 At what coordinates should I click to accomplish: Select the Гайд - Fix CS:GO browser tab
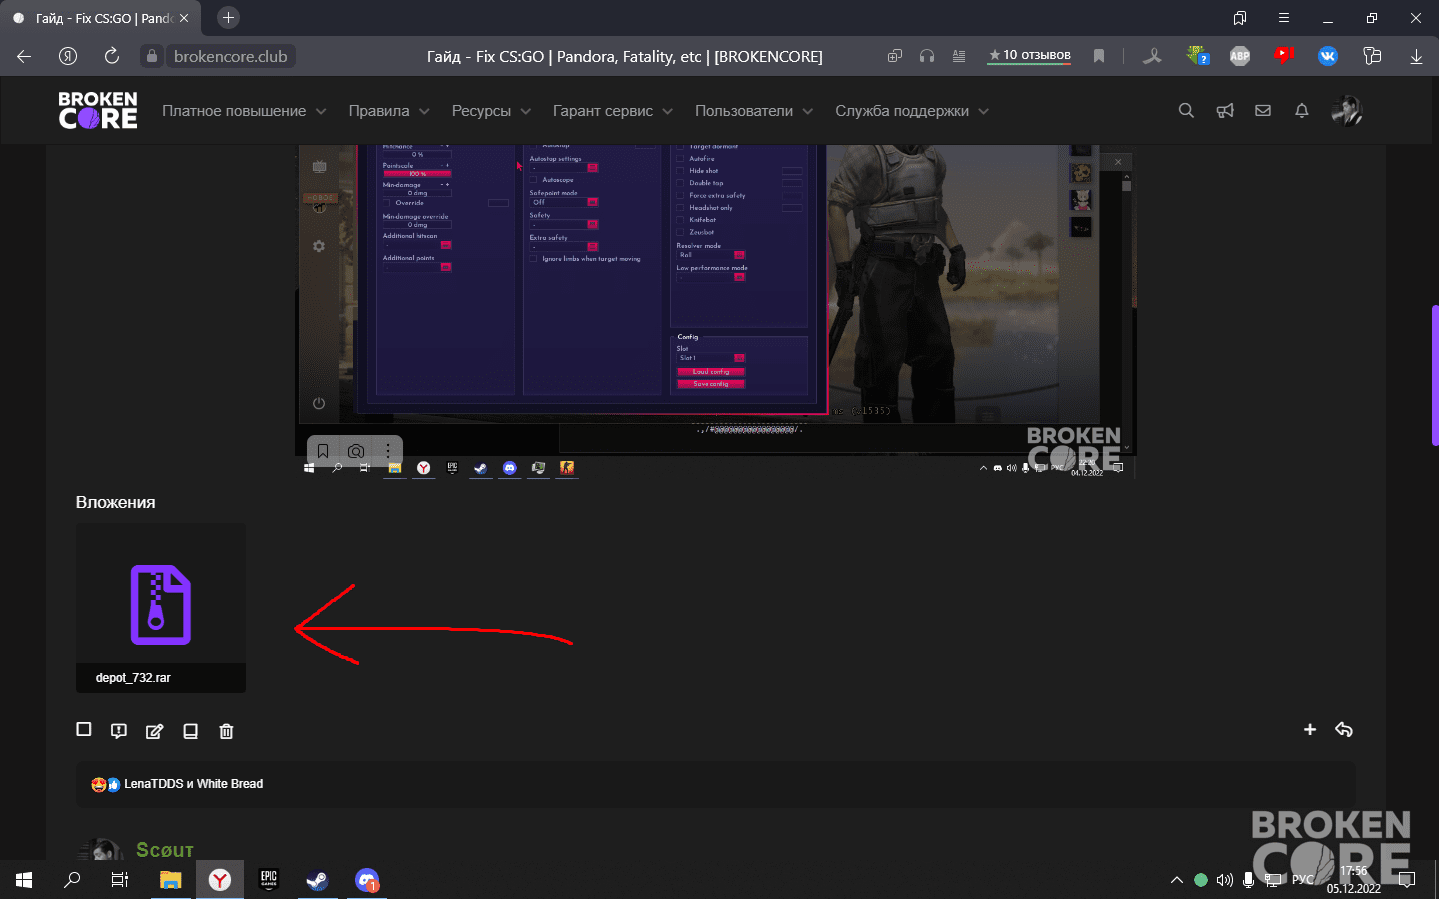coord(101,18)
